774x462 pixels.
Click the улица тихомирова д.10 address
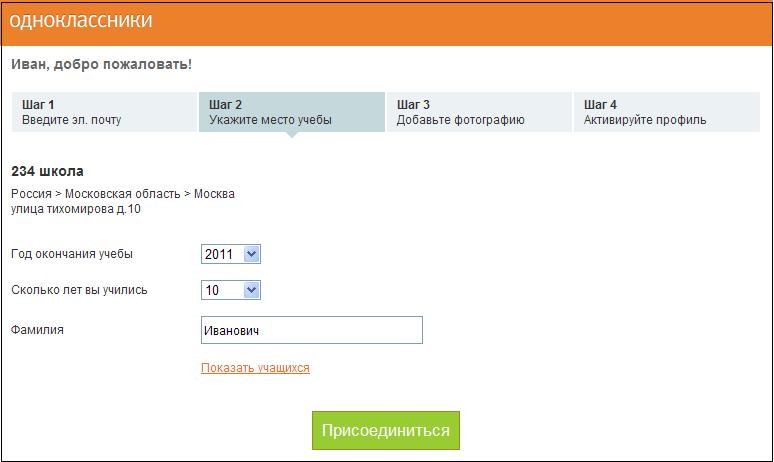pos(76,209)
